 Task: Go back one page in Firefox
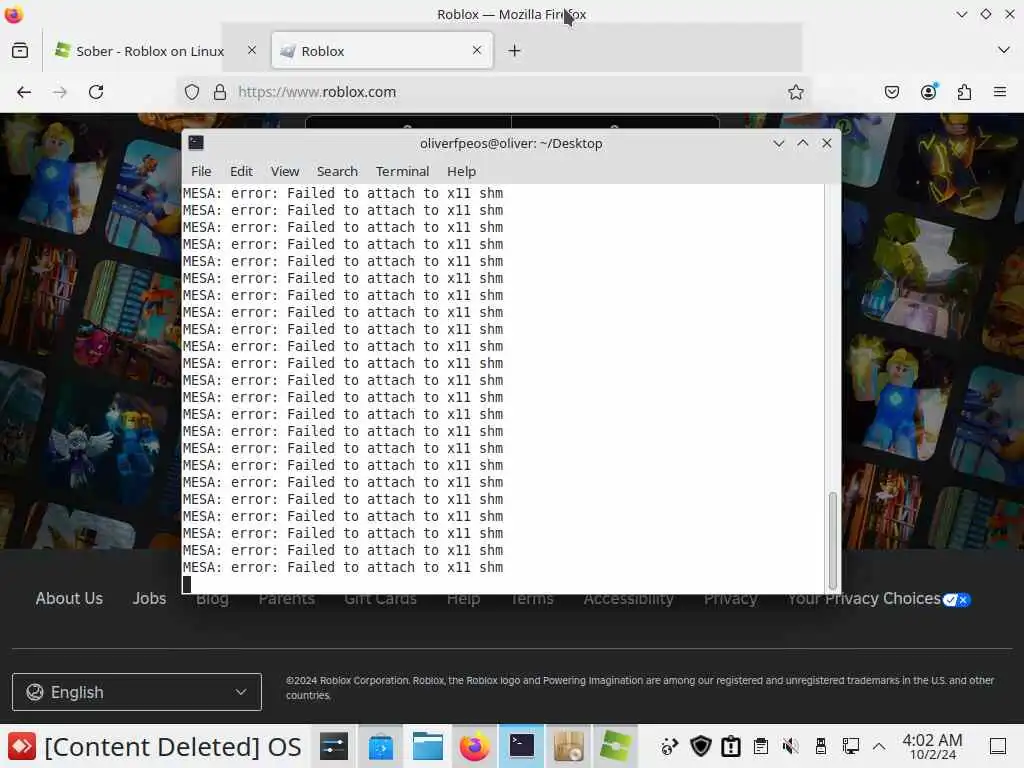pos(24,92)
